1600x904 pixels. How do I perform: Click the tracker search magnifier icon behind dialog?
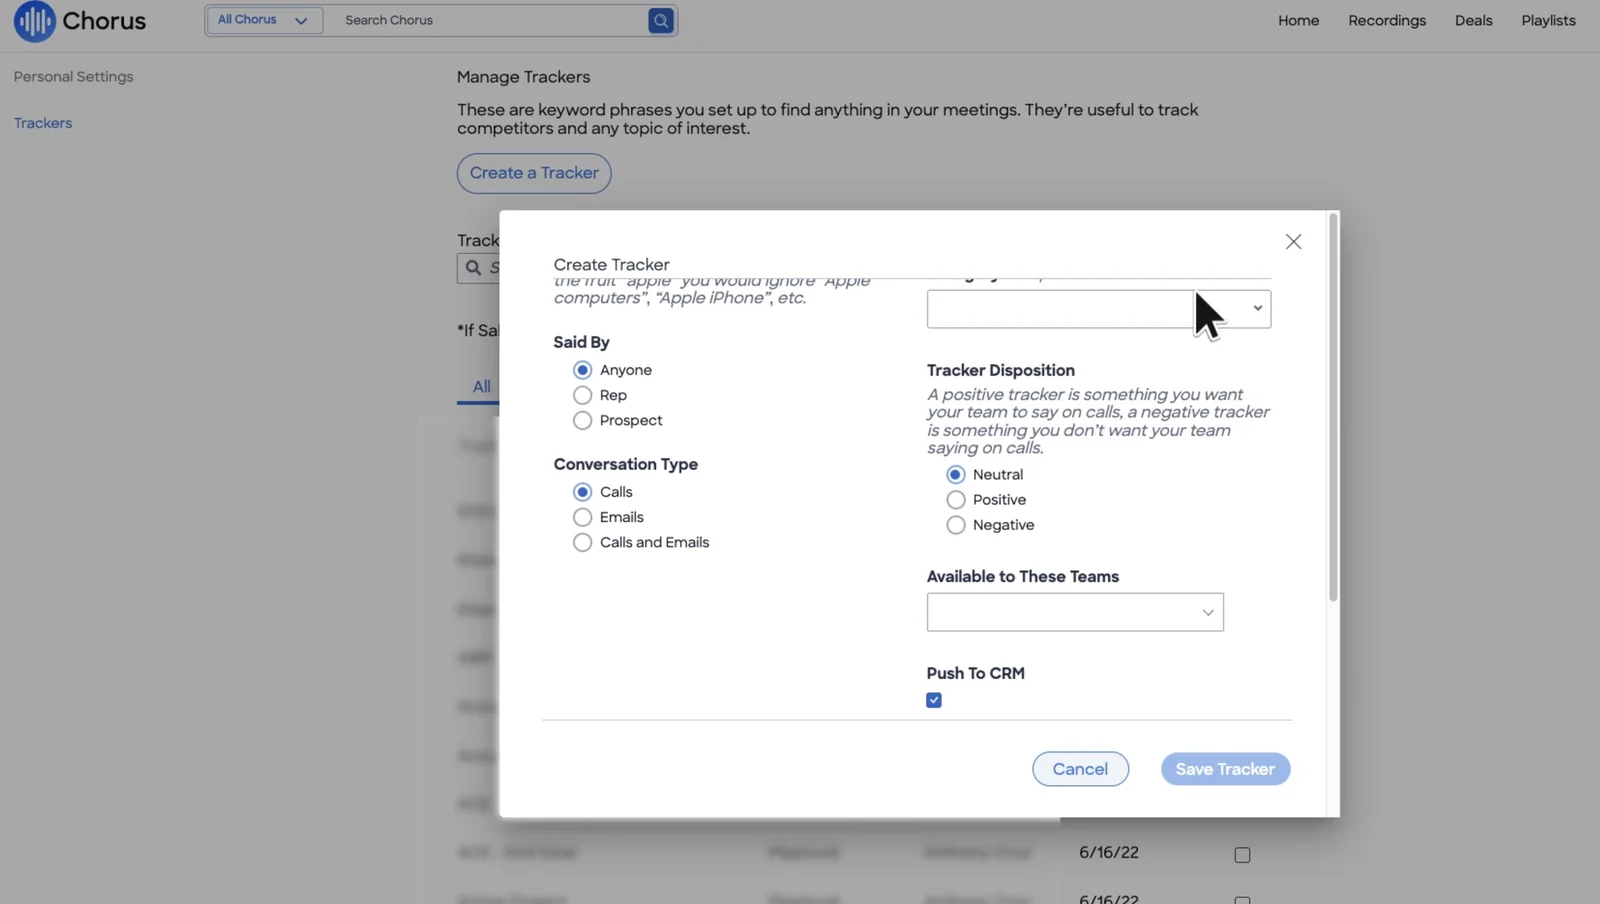point(473,268)
